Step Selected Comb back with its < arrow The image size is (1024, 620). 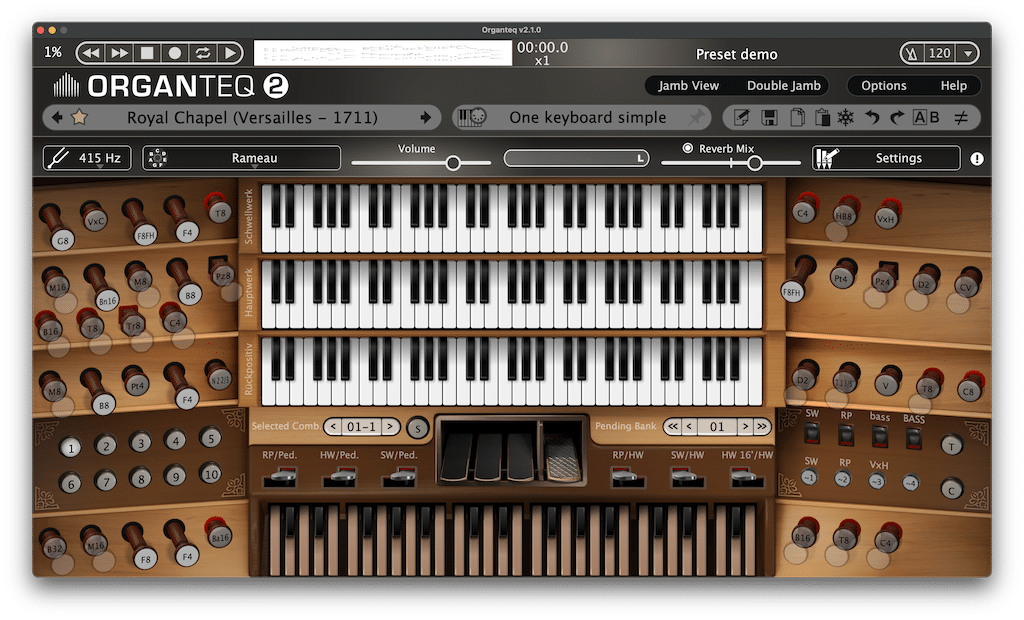(x=333, y=427)
